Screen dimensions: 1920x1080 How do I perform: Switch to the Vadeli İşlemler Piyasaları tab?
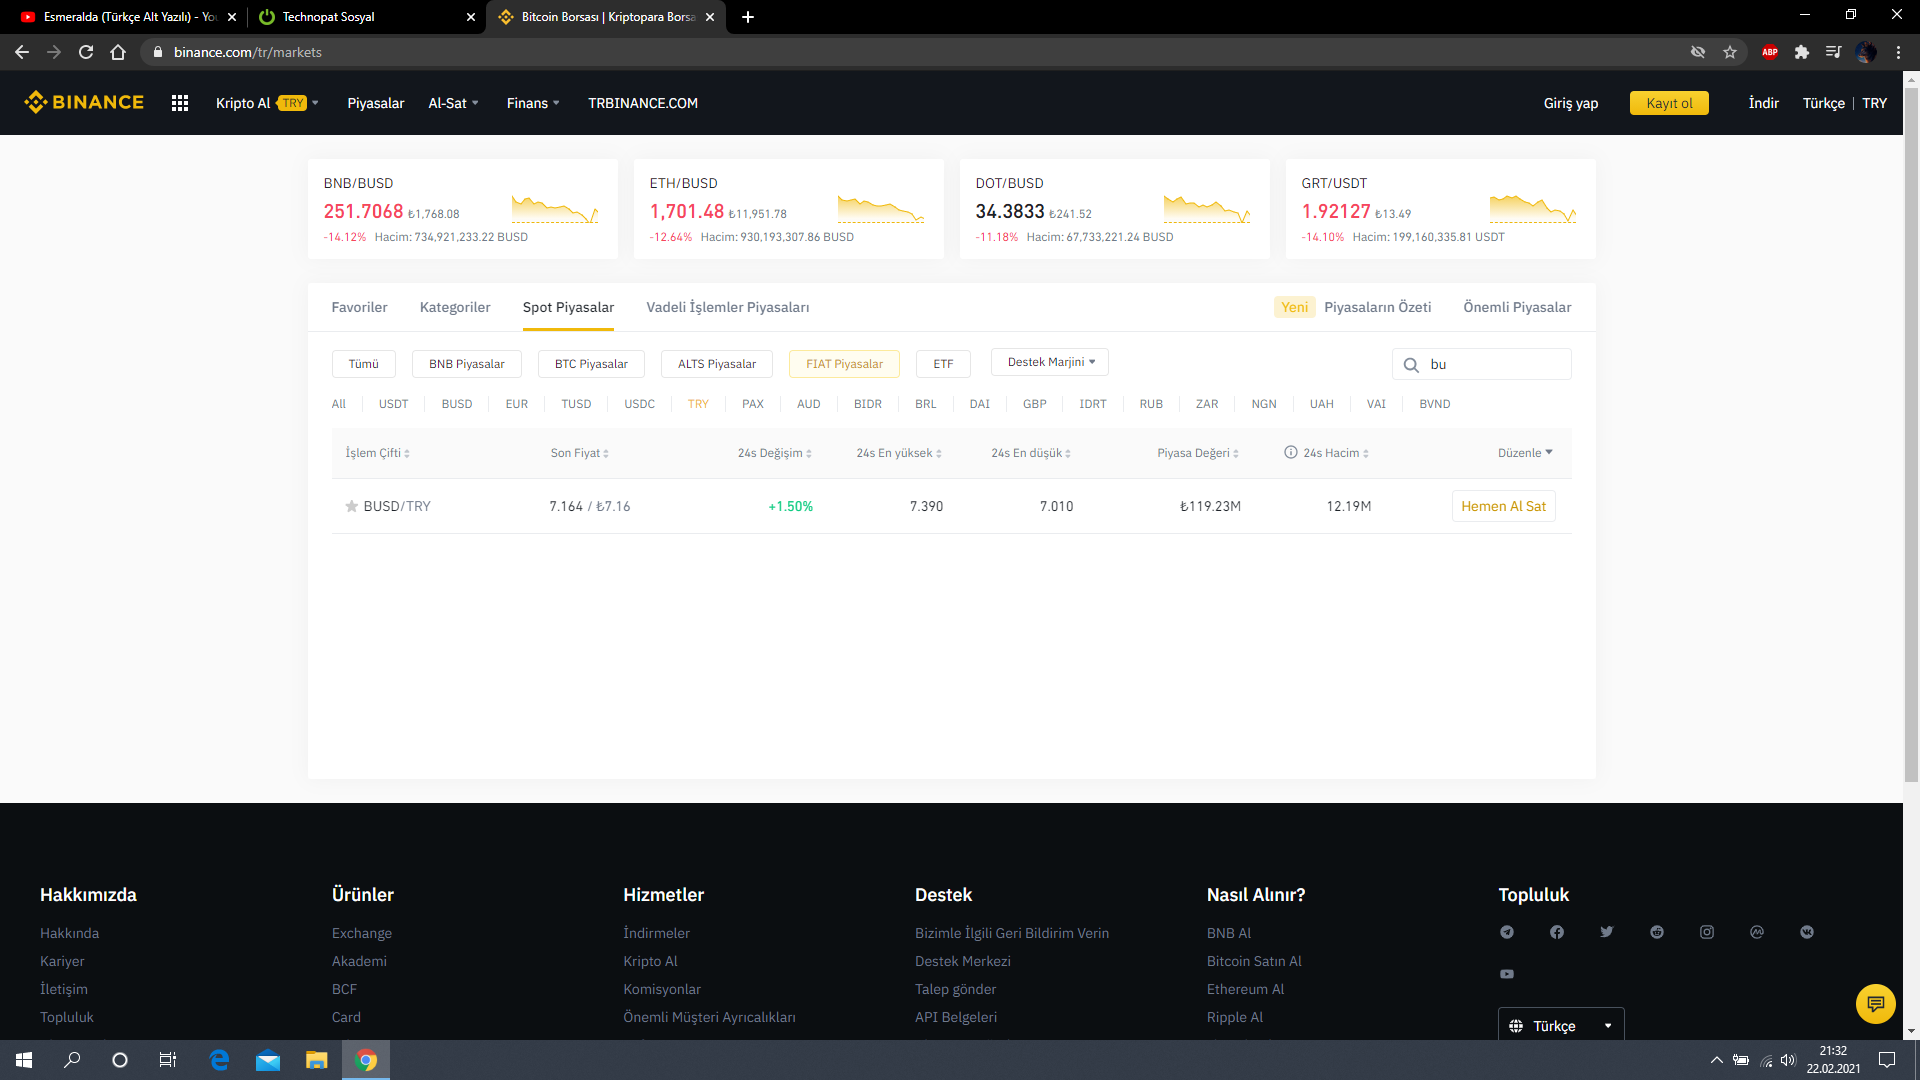click(x=727, y=307)
